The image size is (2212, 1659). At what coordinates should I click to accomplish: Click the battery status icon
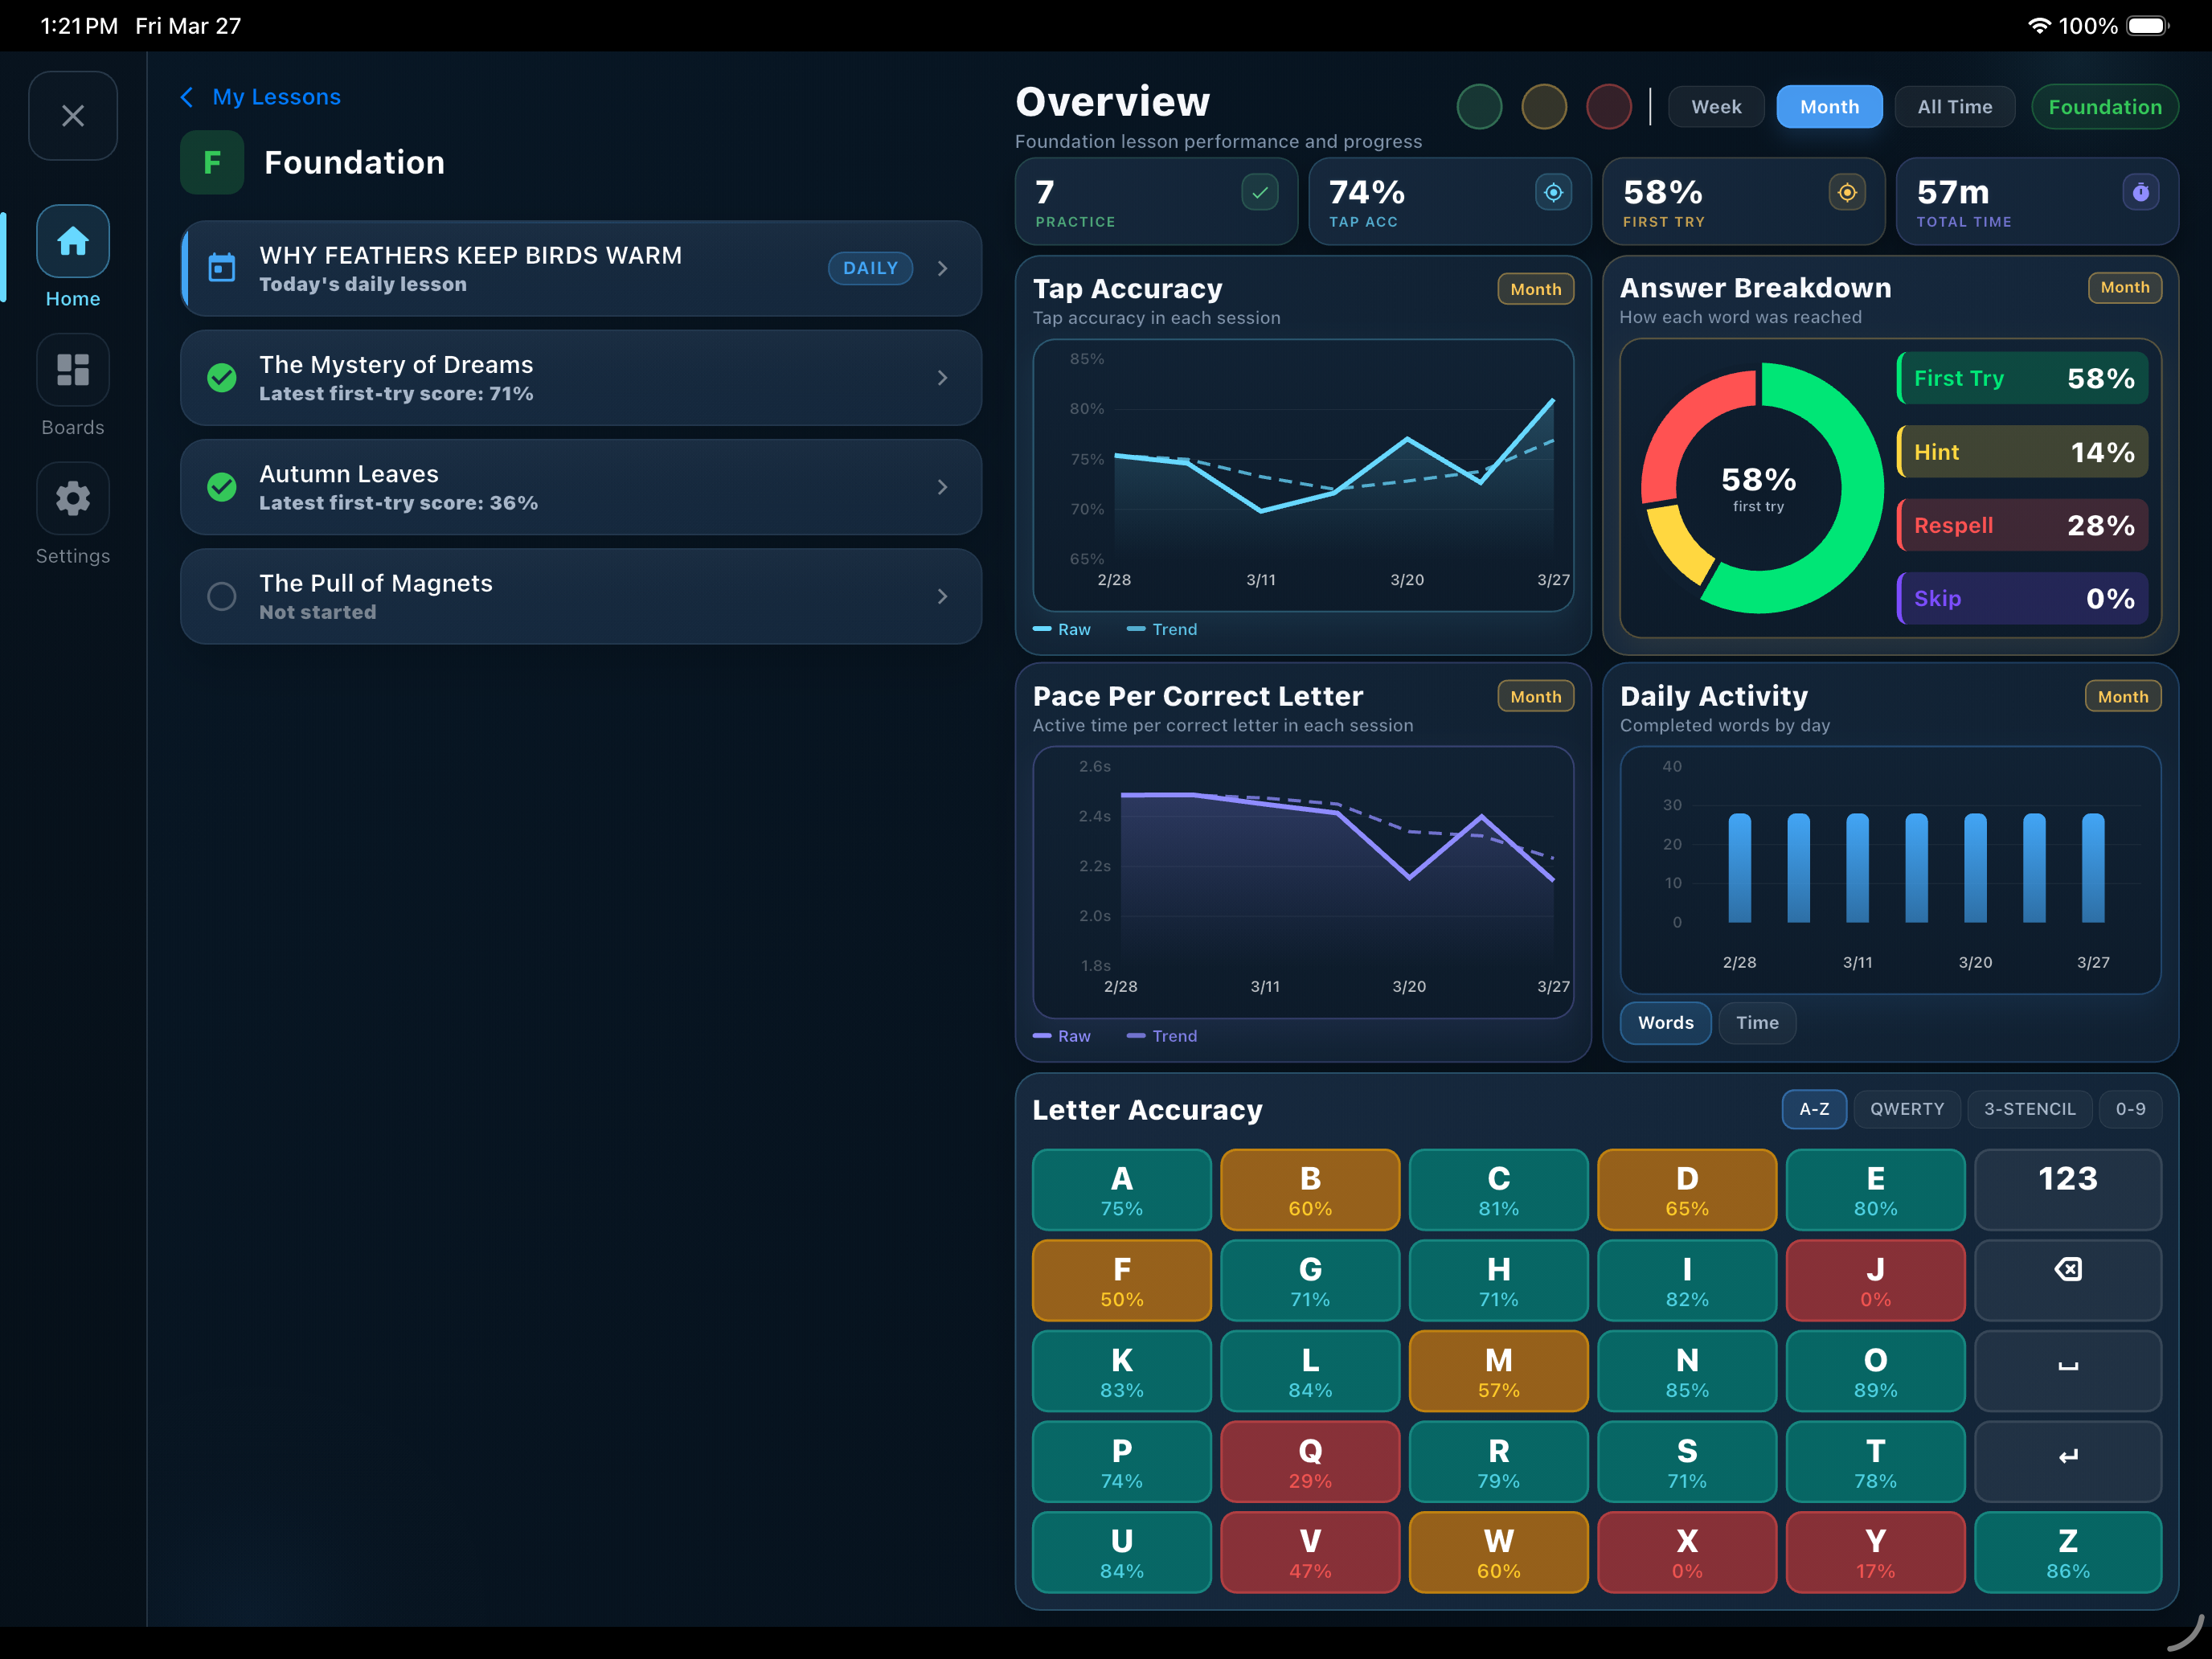2148,26
